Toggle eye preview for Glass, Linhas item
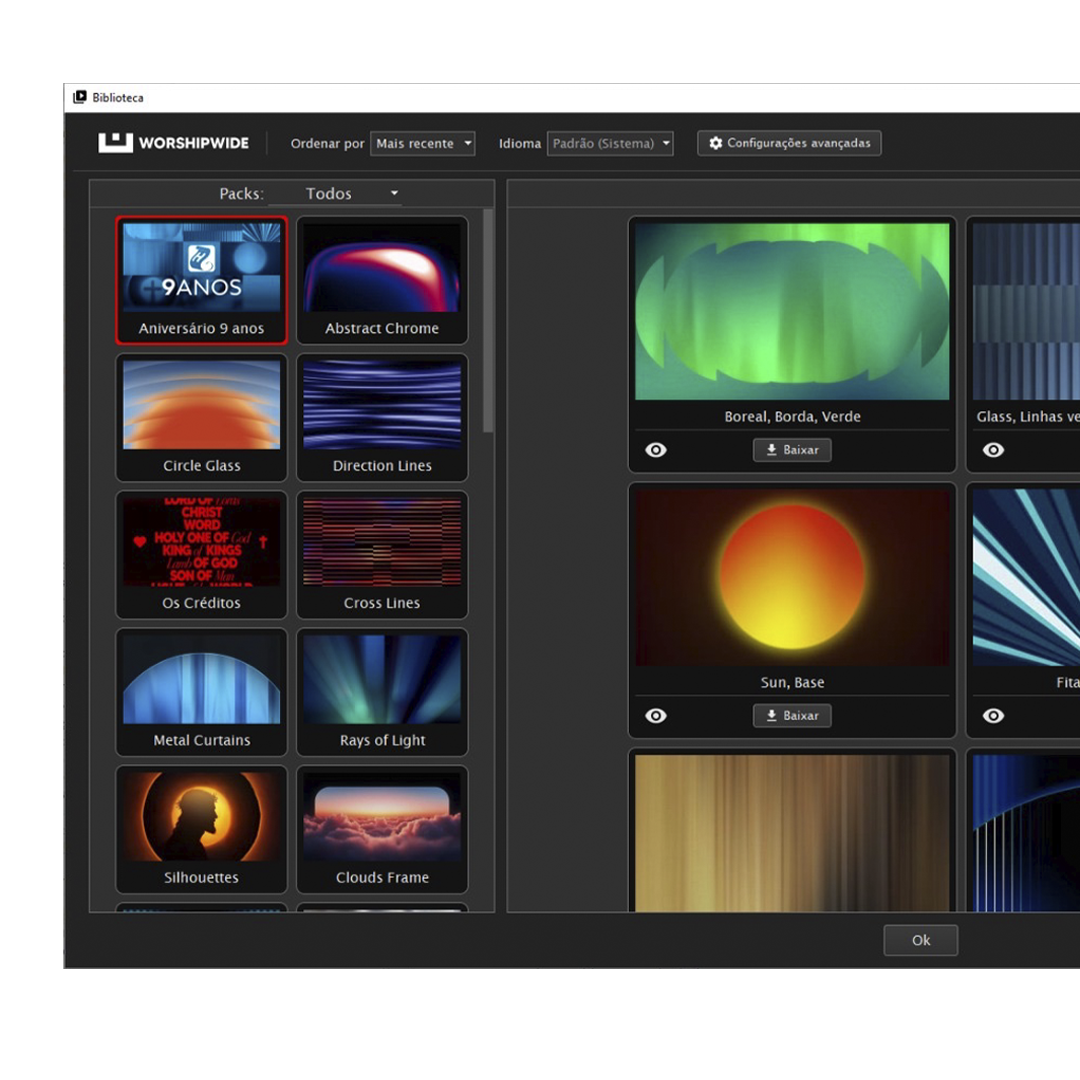 pos(993,450)
